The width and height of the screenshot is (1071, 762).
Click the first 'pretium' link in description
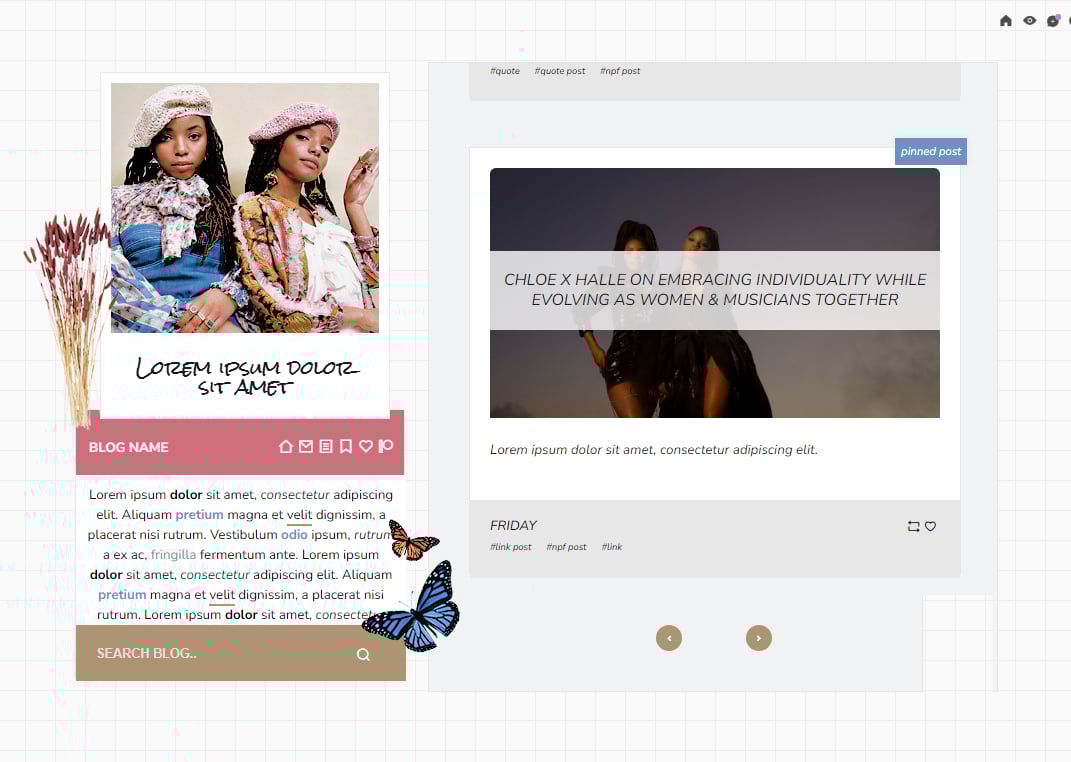tap(199, 515)
